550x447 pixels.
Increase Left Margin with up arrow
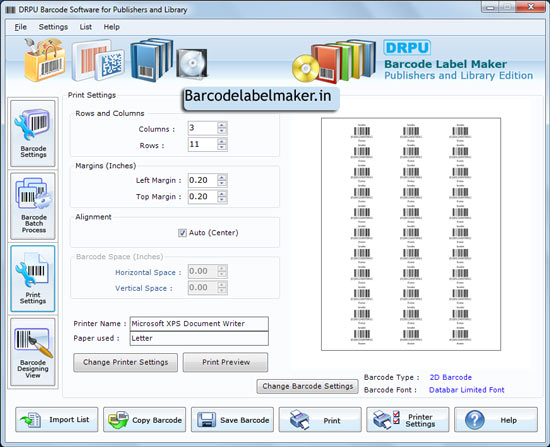pyautogui.click(x=222, y=177)
